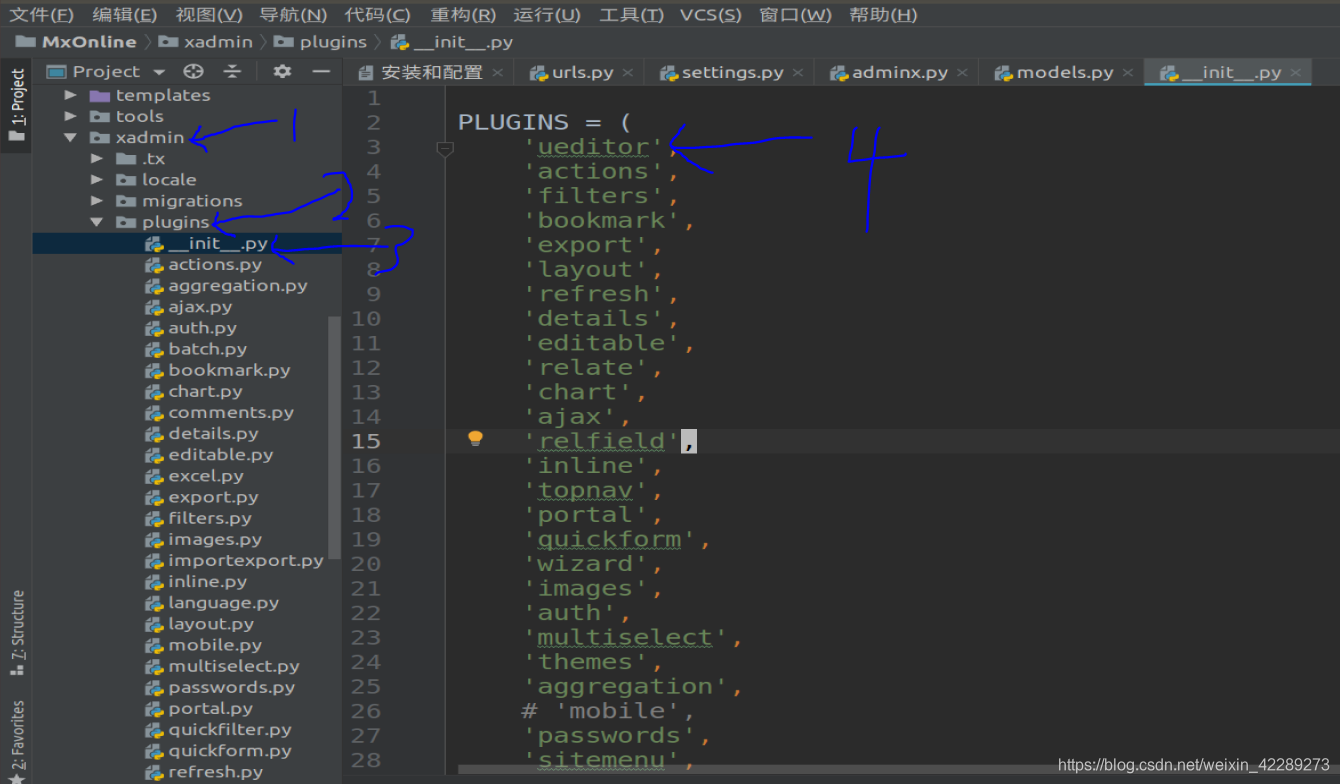Collapse the xadmin folder in project tree
This screenshot has height=784, width=1340.
click(x=69, y=137)
